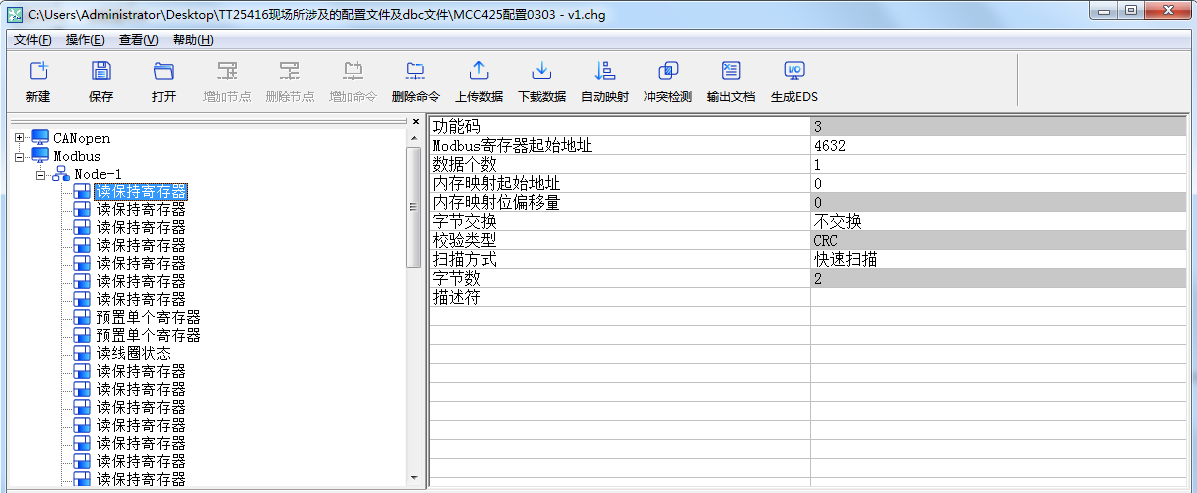Close the tree panel with x
The height and width of the screenshot is (493, 1197).
(416, 121)
